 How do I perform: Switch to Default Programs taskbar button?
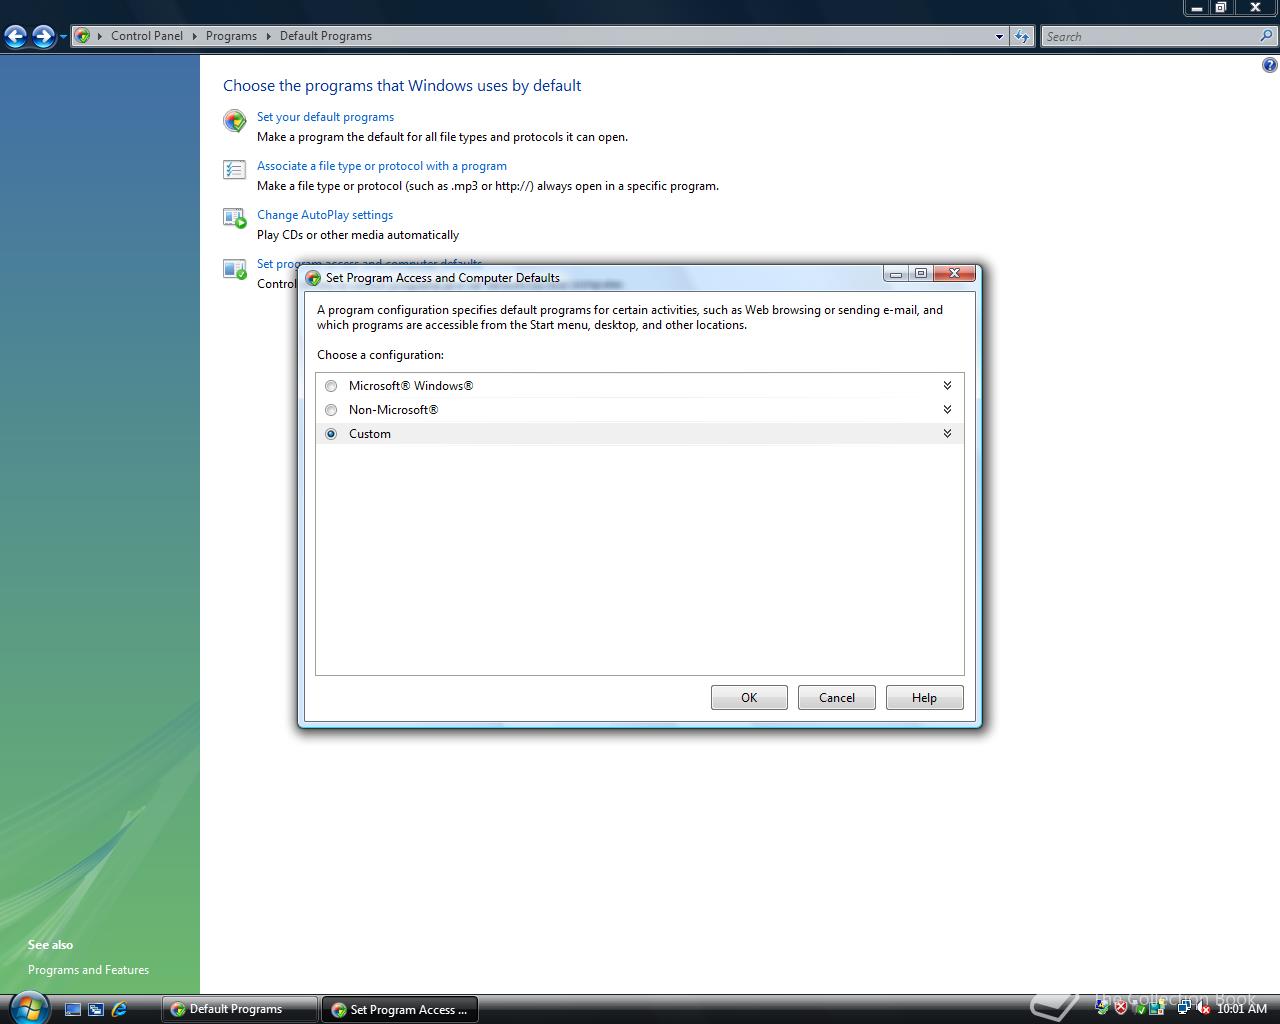click(239, 1009)
